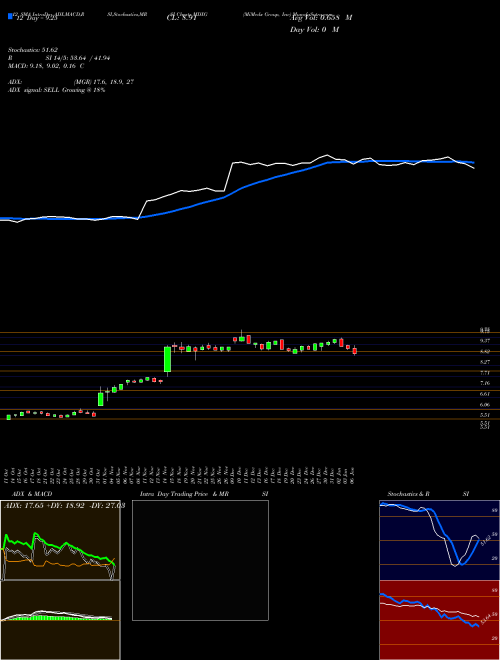500x660 pixels.
Task: Click the 6.06 price axis label
Action: point(484,405)
